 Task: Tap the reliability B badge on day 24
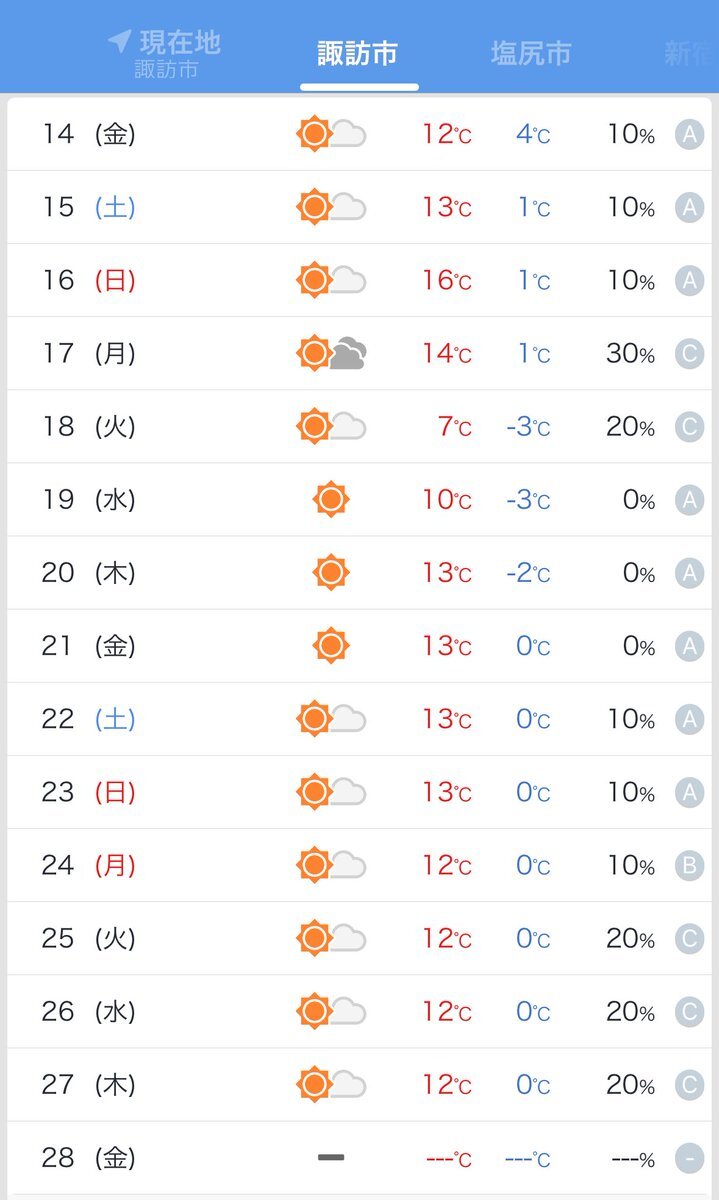(689, 865)
